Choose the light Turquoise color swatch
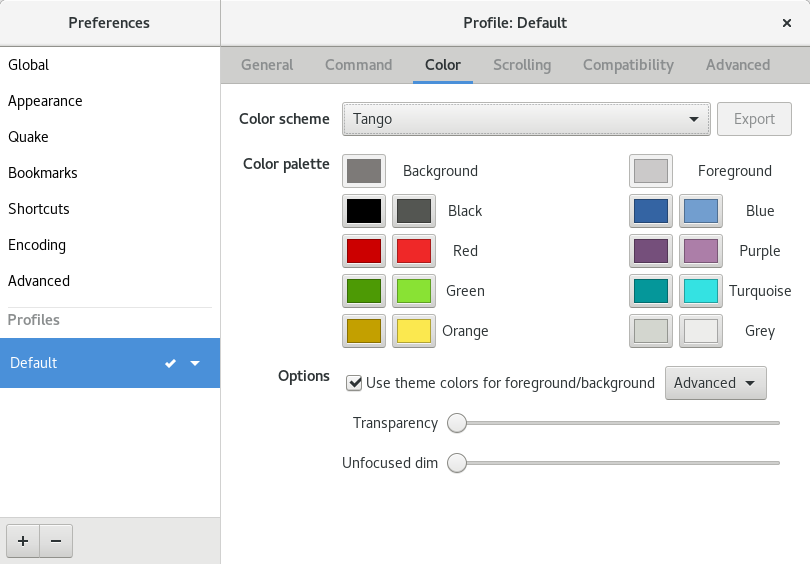 pos(701,291)
